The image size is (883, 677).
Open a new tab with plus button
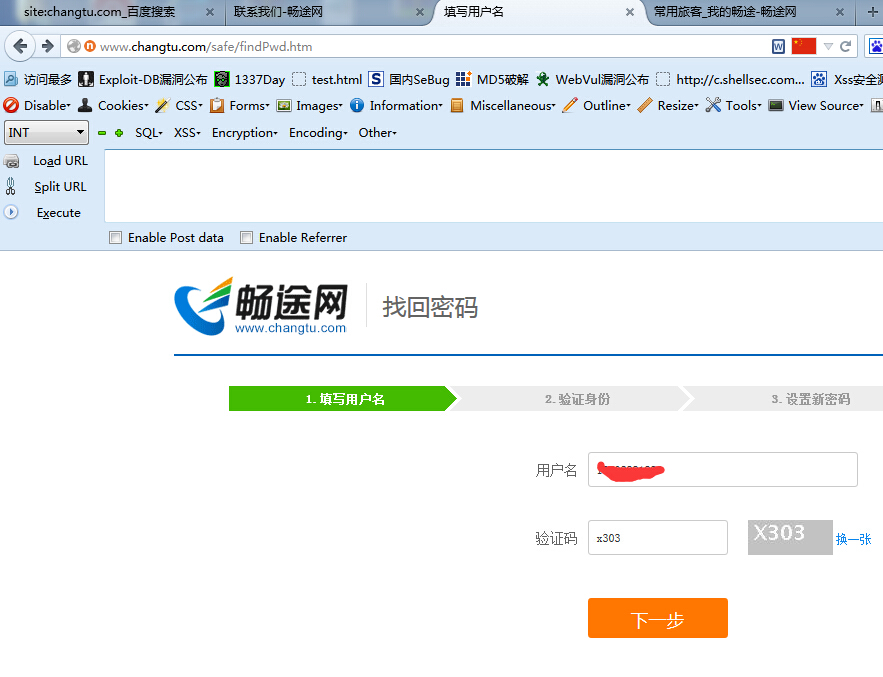(871, 12)
